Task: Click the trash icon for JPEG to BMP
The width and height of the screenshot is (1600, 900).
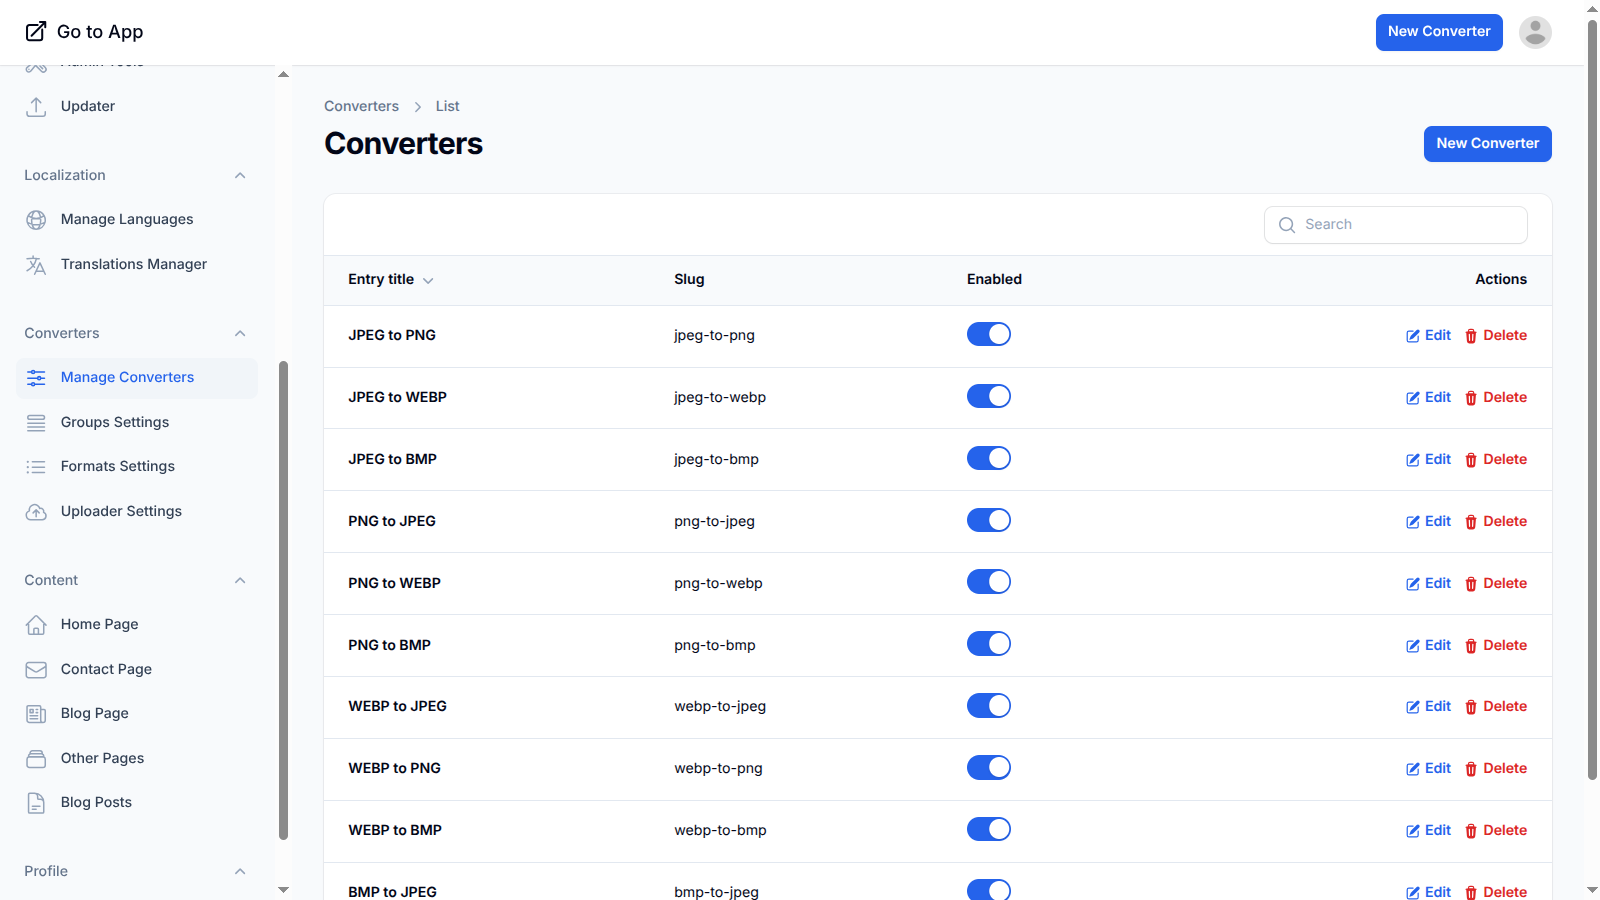Action: (x=1471, y=460)
